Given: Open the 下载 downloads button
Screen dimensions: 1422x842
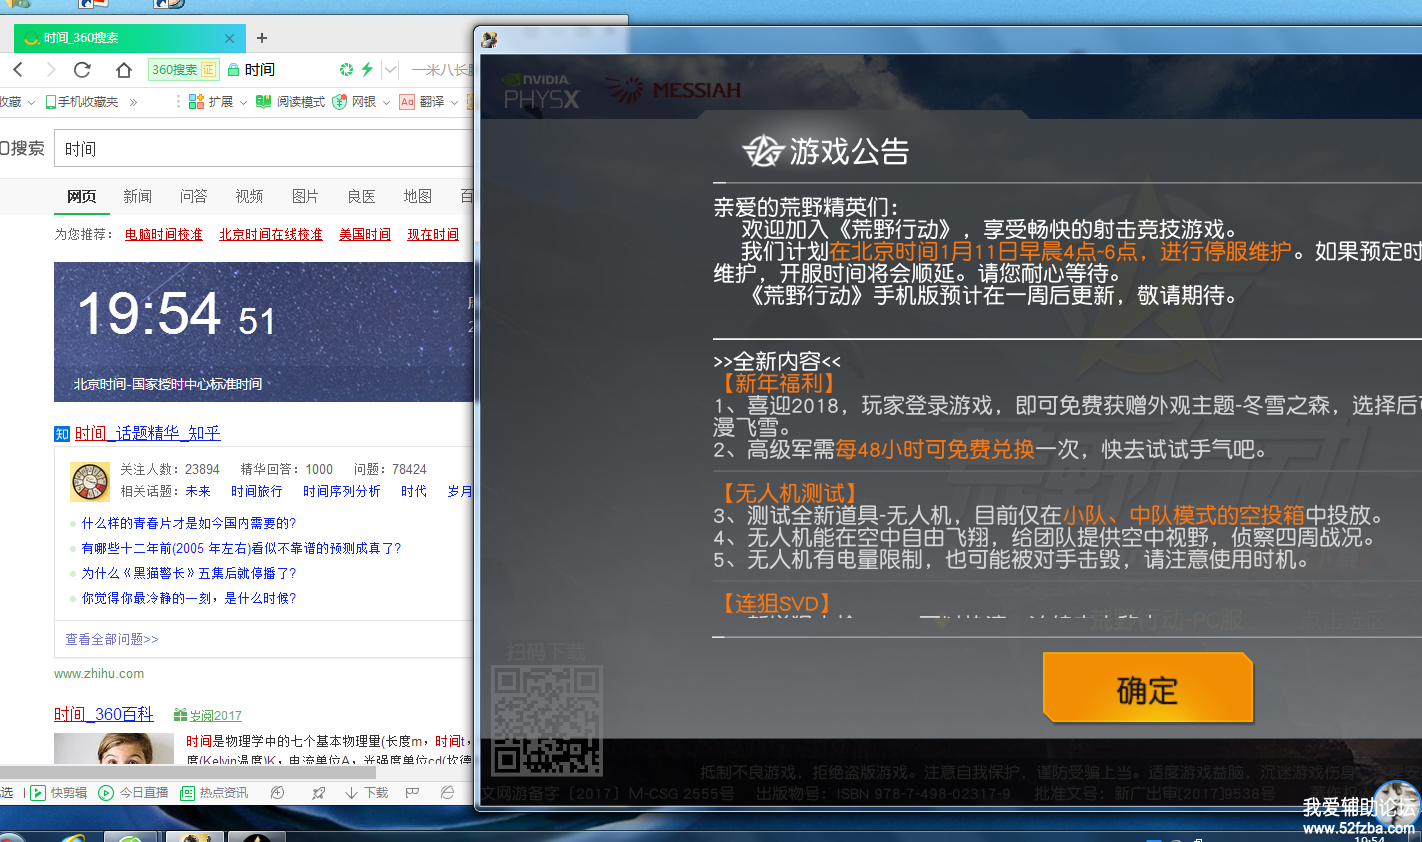Looking at the screenshot, I should tap(367, 792).
